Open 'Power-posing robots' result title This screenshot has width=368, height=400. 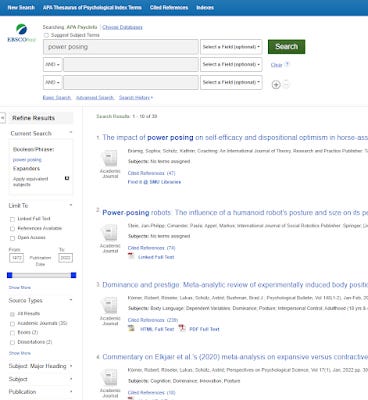235,212
